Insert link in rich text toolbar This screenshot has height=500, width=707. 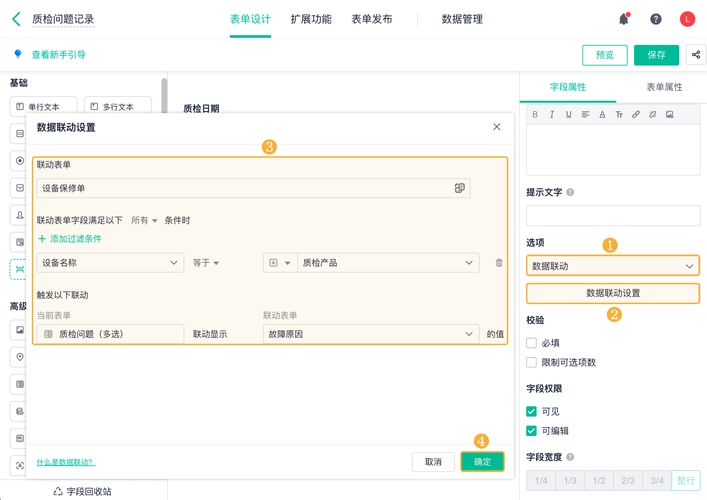636,115
